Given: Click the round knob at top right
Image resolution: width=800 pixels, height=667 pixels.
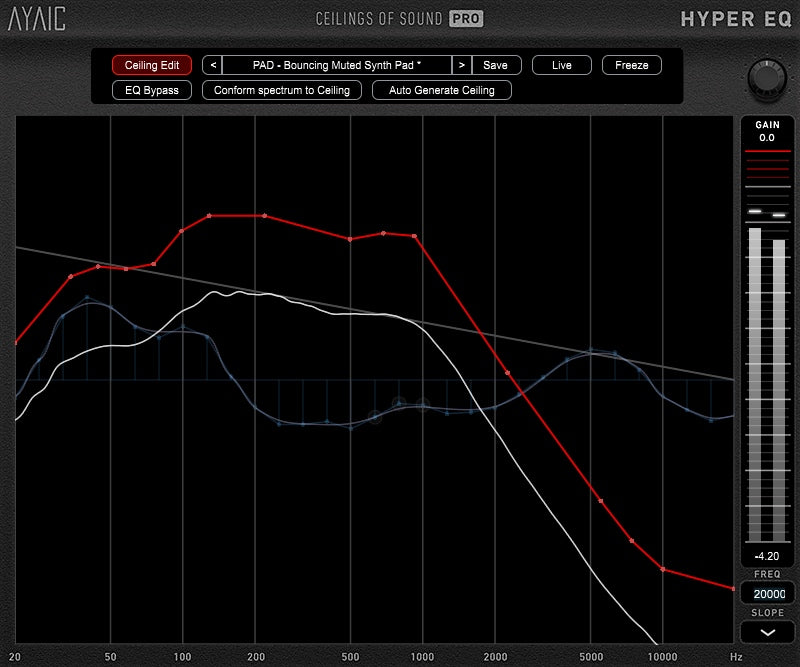Looking at the screenshot, I should point(767,79).
